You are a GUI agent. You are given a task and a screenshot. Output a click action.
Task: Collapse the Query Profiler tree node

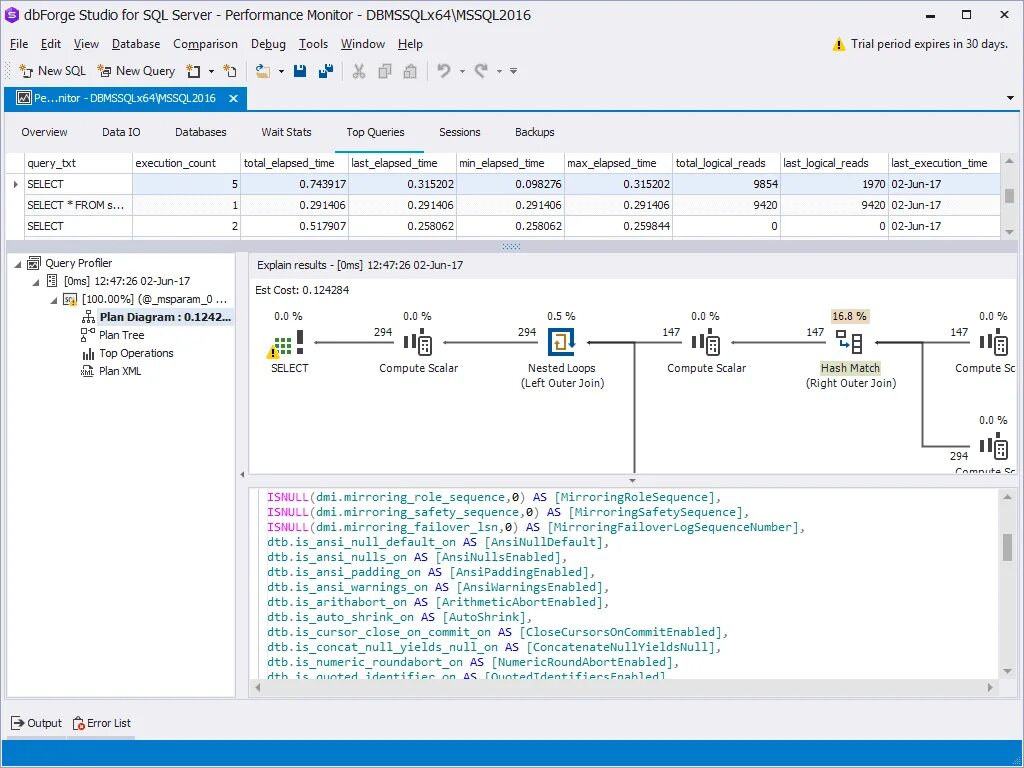point(18,264)
